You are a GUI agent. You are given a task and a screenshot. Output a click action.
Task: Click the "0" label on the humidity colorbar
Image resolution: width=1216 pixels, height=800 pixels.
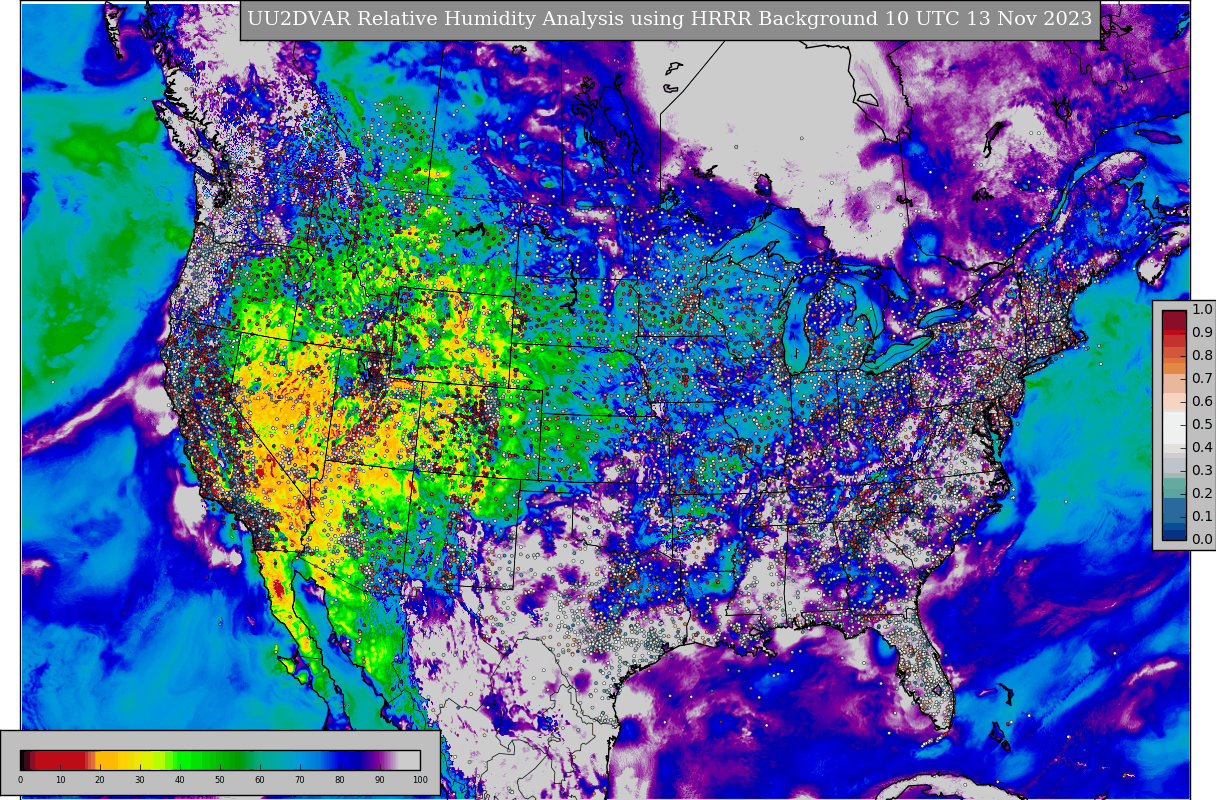click(x=20, y=780)
